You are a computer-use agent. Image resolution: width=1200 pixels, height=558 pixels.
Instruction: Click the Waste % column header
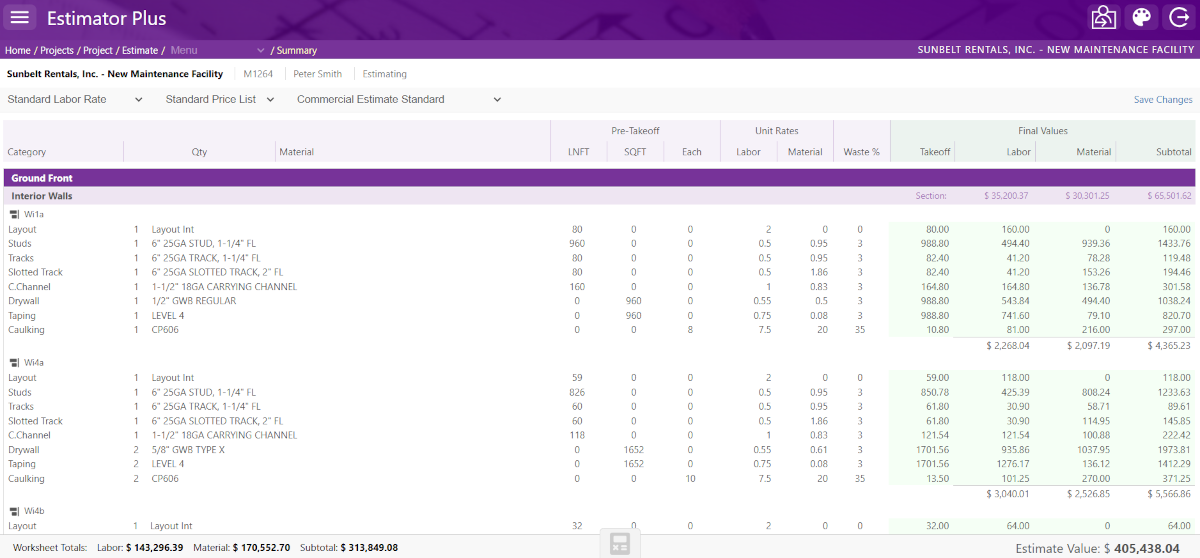coord(861,152)
